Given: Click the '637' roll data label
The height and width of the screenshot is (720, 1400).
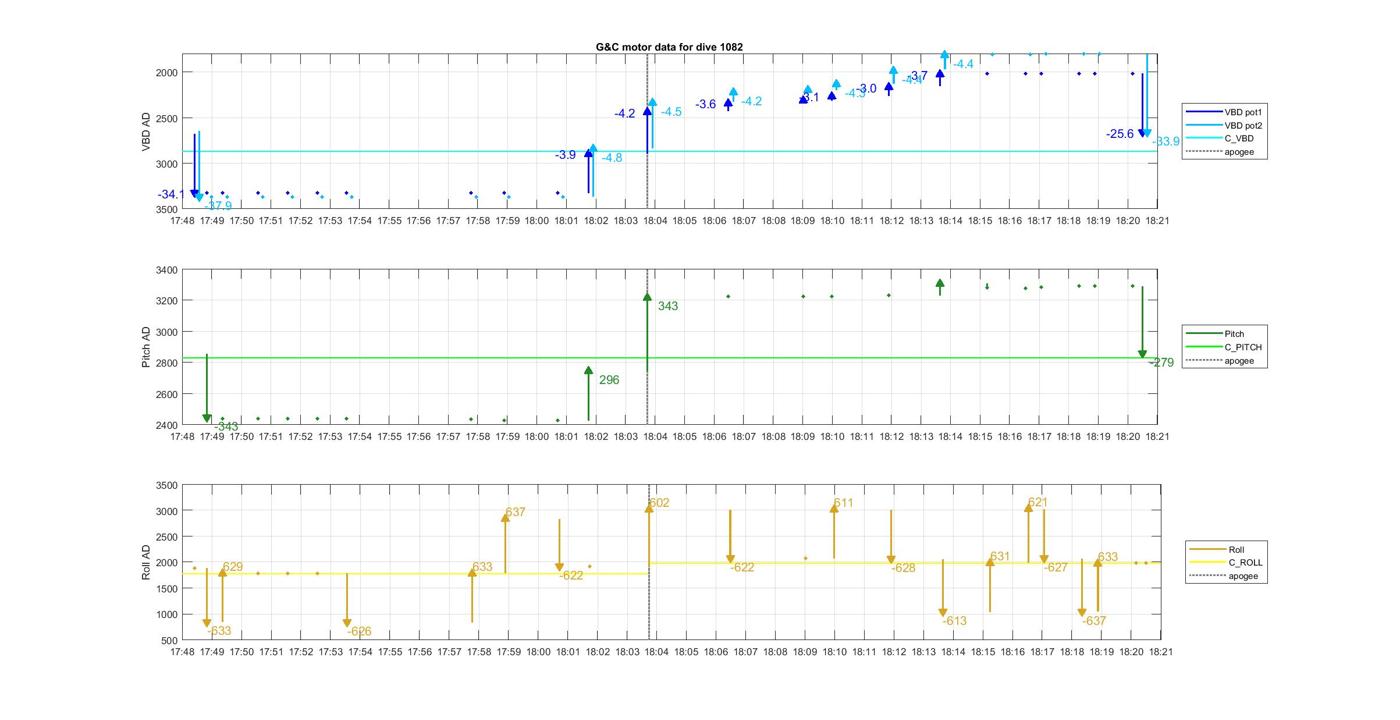Looking at the screenshot, I should click(x=515, y=512).
